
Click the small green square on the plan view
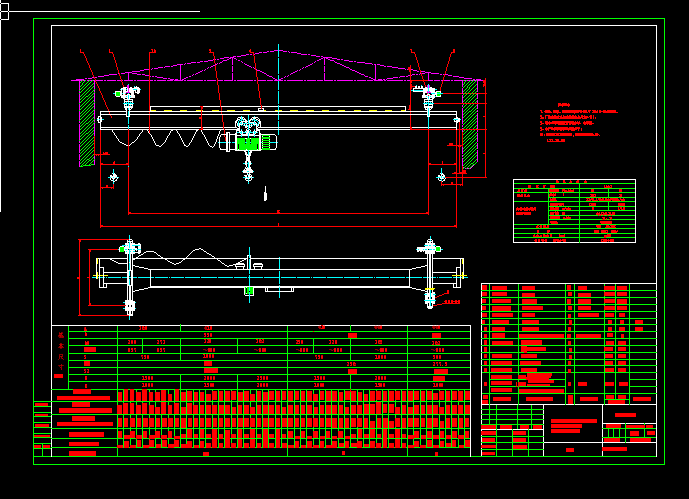[249, 290]
